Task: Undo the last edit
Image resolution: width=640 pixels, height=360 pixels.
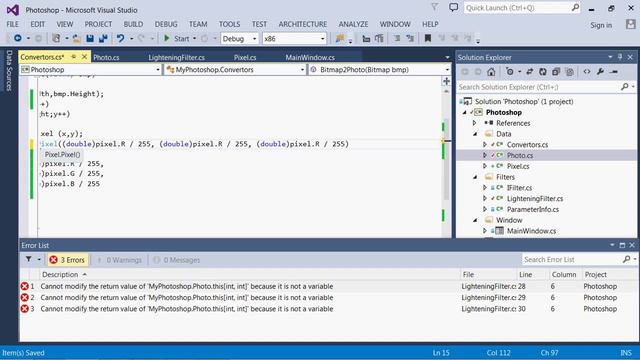Action: tap(120, 38)
